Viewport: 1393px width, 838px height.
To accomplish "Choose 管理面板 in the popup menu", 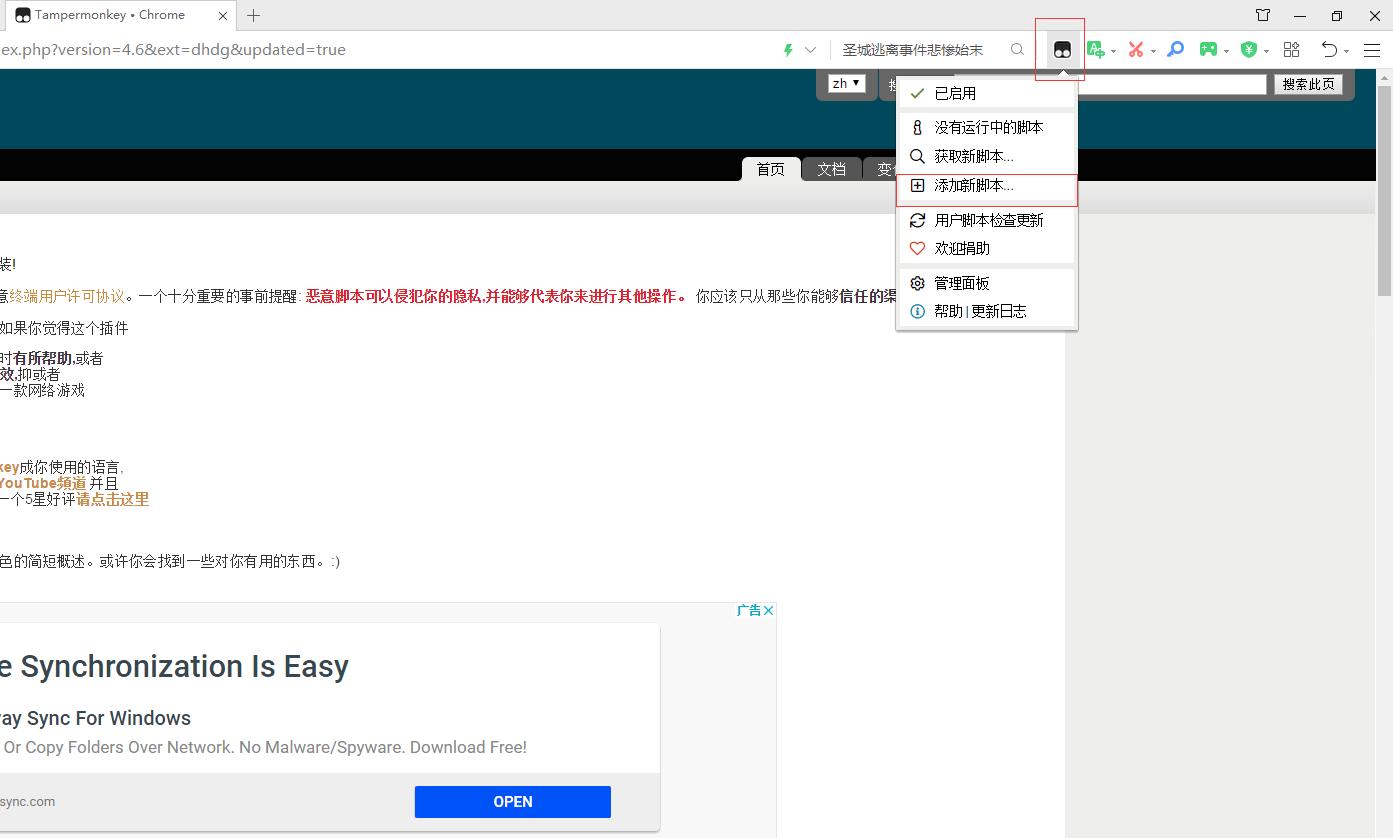I will pos(961,283).
